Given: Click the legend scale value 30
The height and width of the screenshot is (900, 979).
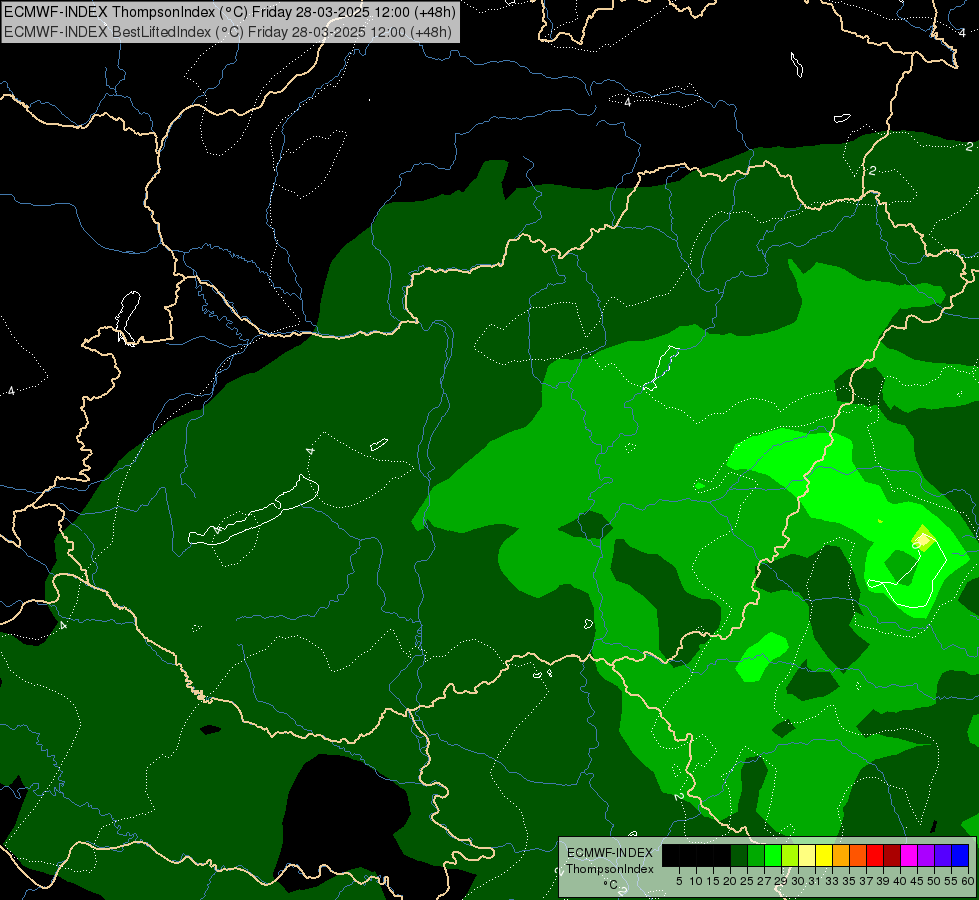Looking at the screenshot, I should pos(798,881).
